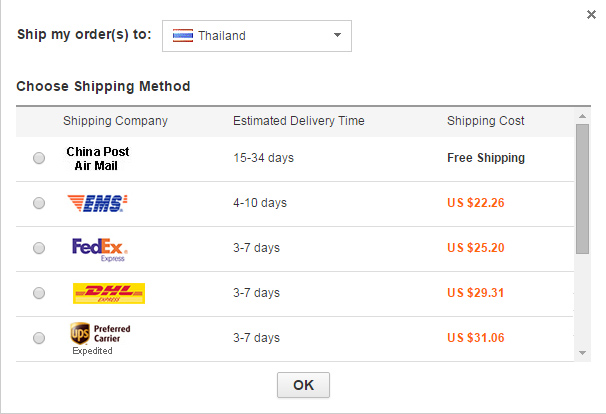Pick the DHL shipping radio button
Viewport: 606px width, 414px height.
(39, 293)
